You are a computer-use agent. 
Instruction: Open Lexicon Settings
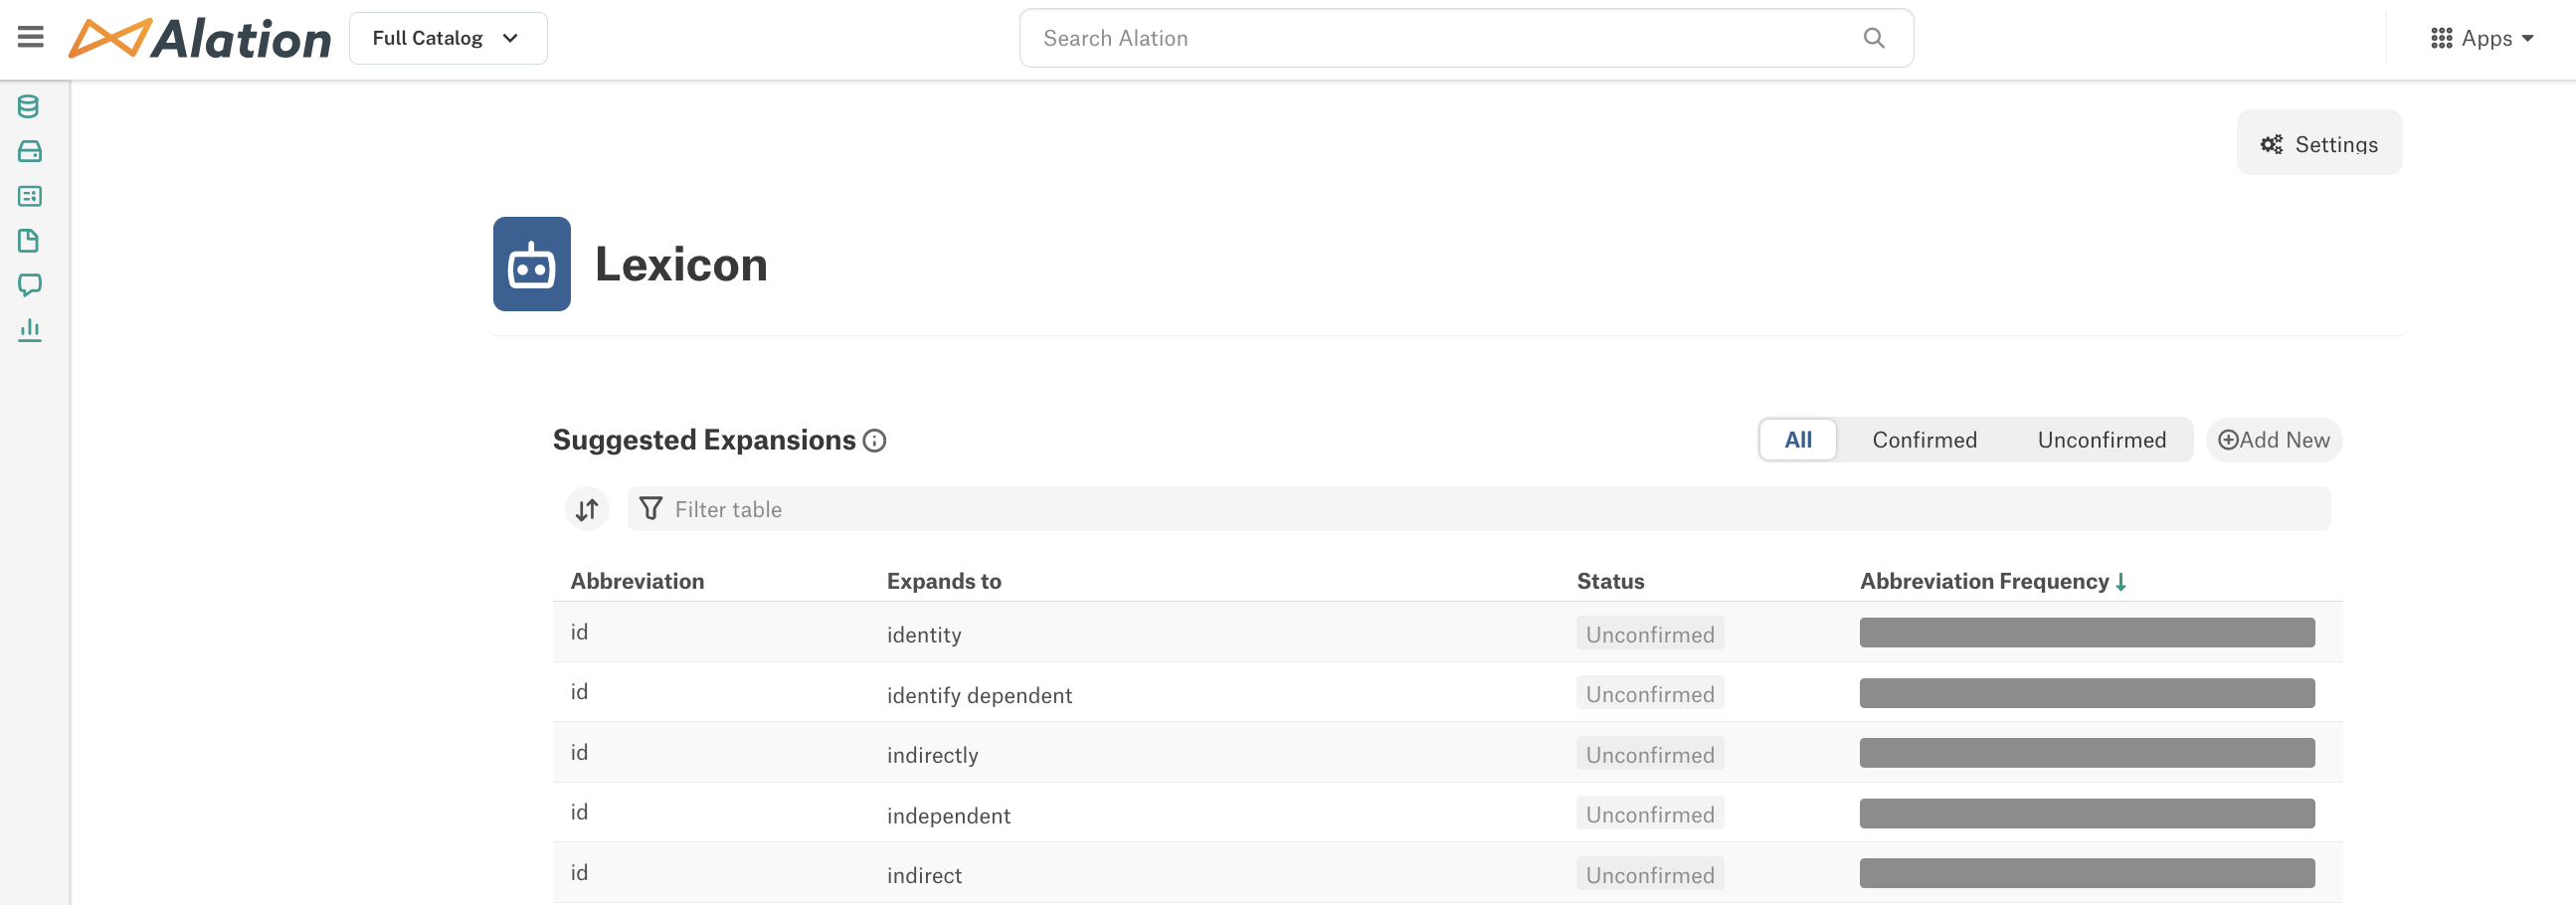click(2319, 143)
